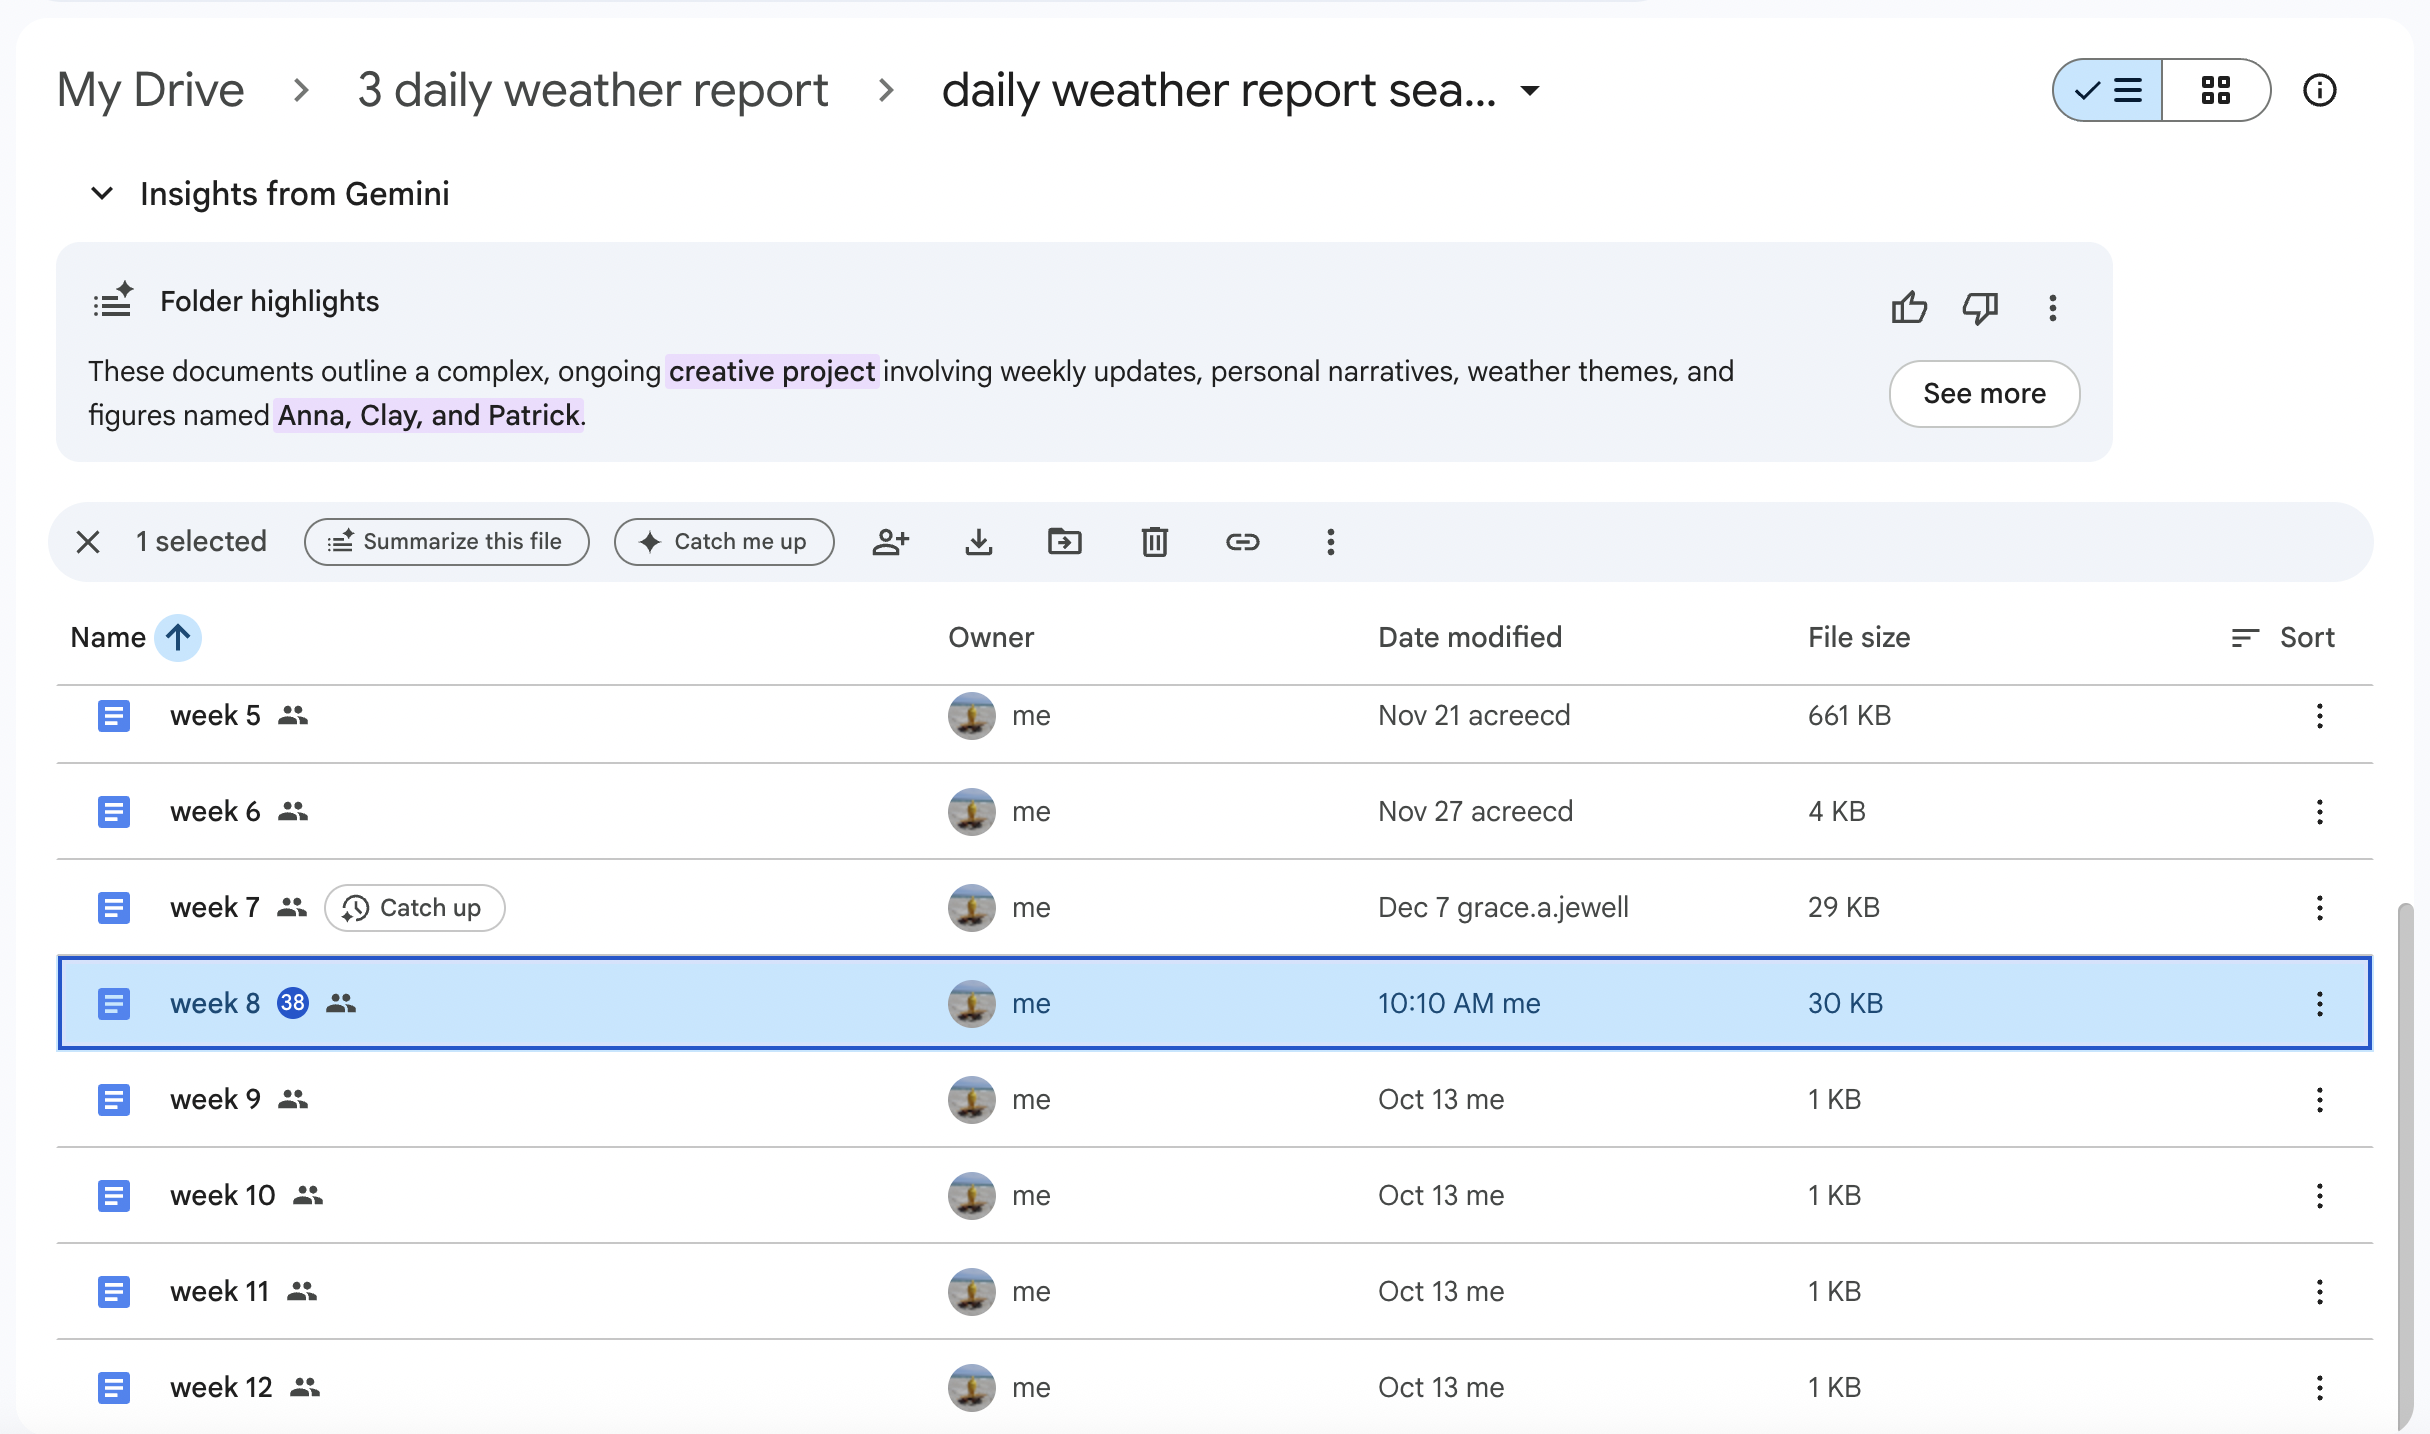This screenshot has height=1434, width=2430.
Task: Switch to list layout view
Action: [2108, 90]
